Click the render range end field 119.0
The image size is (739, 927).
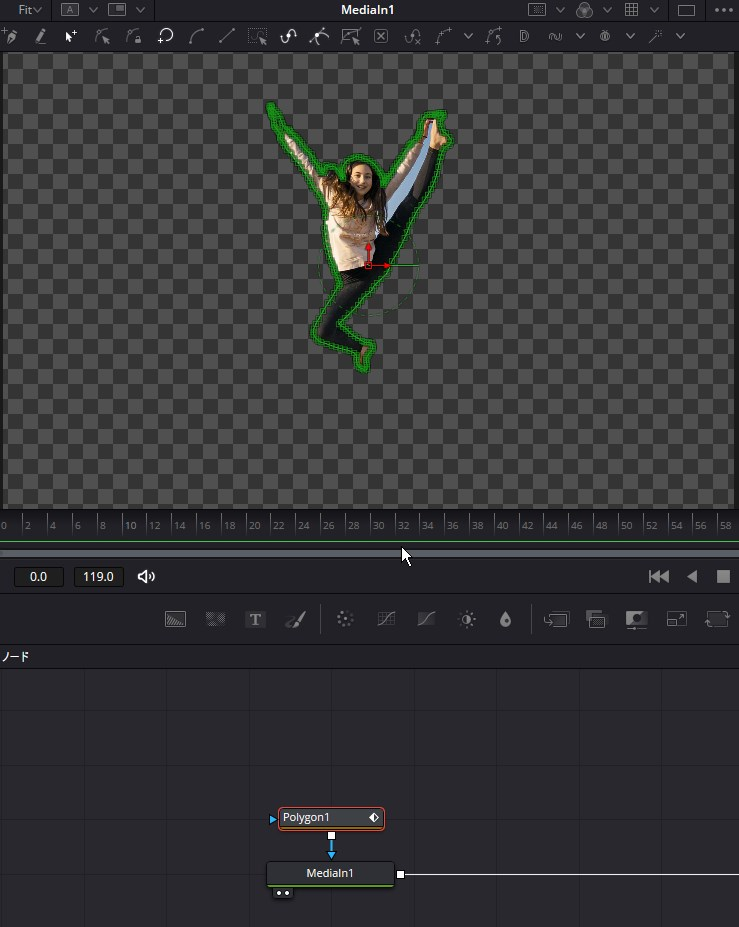98,576
